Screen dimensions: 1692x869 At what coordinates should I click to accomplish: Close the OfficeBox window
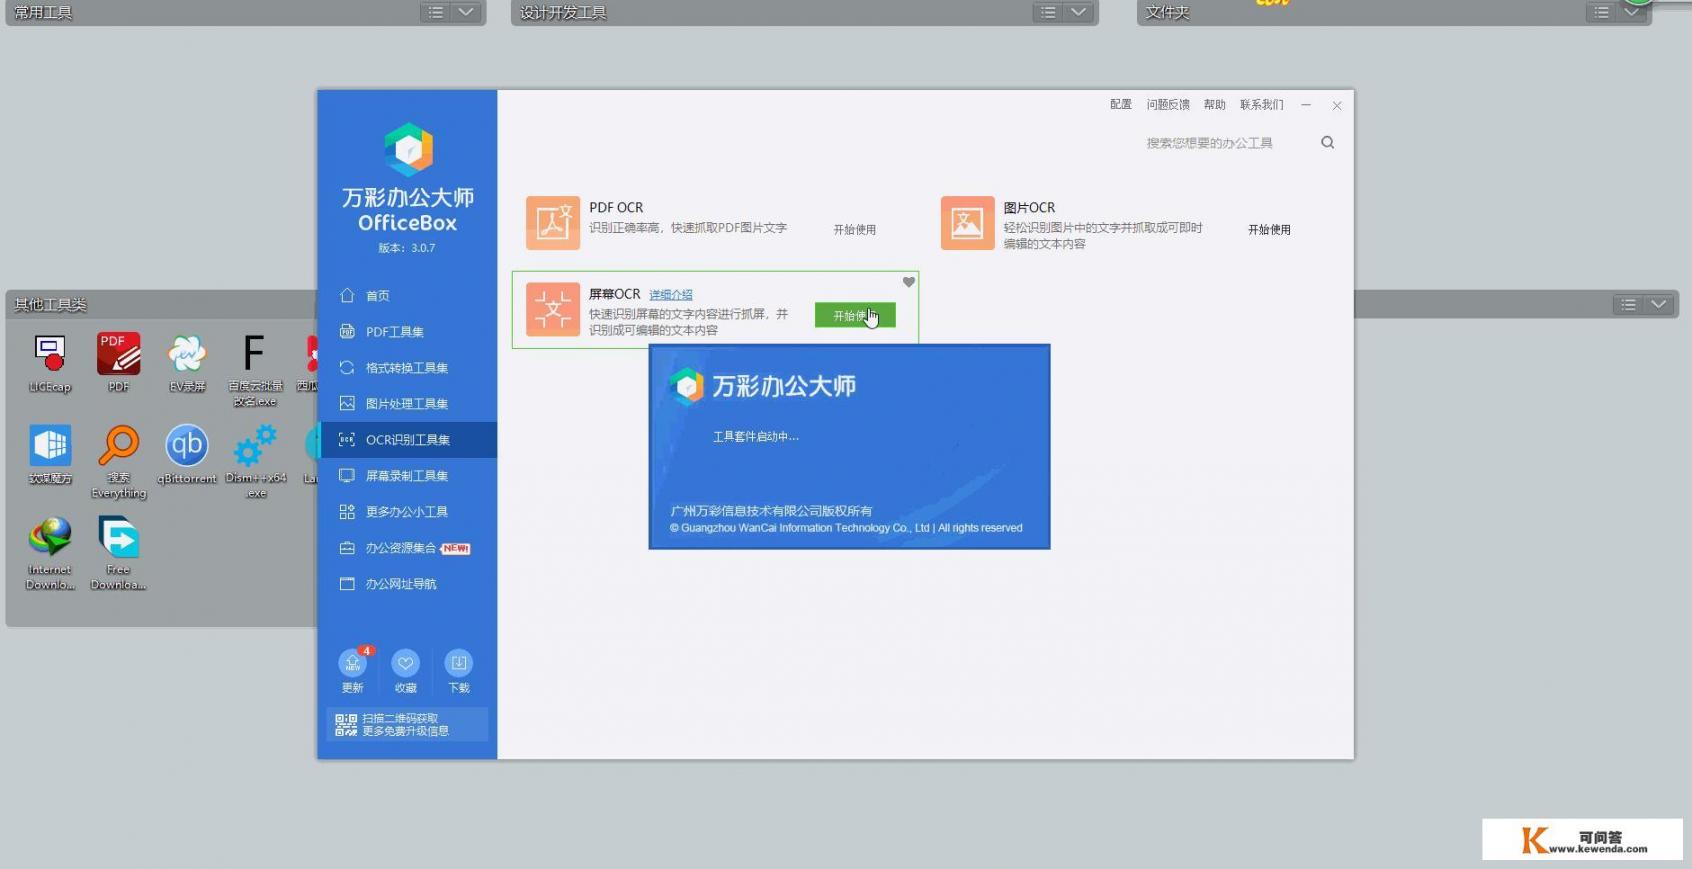(x=1337, y=105)
